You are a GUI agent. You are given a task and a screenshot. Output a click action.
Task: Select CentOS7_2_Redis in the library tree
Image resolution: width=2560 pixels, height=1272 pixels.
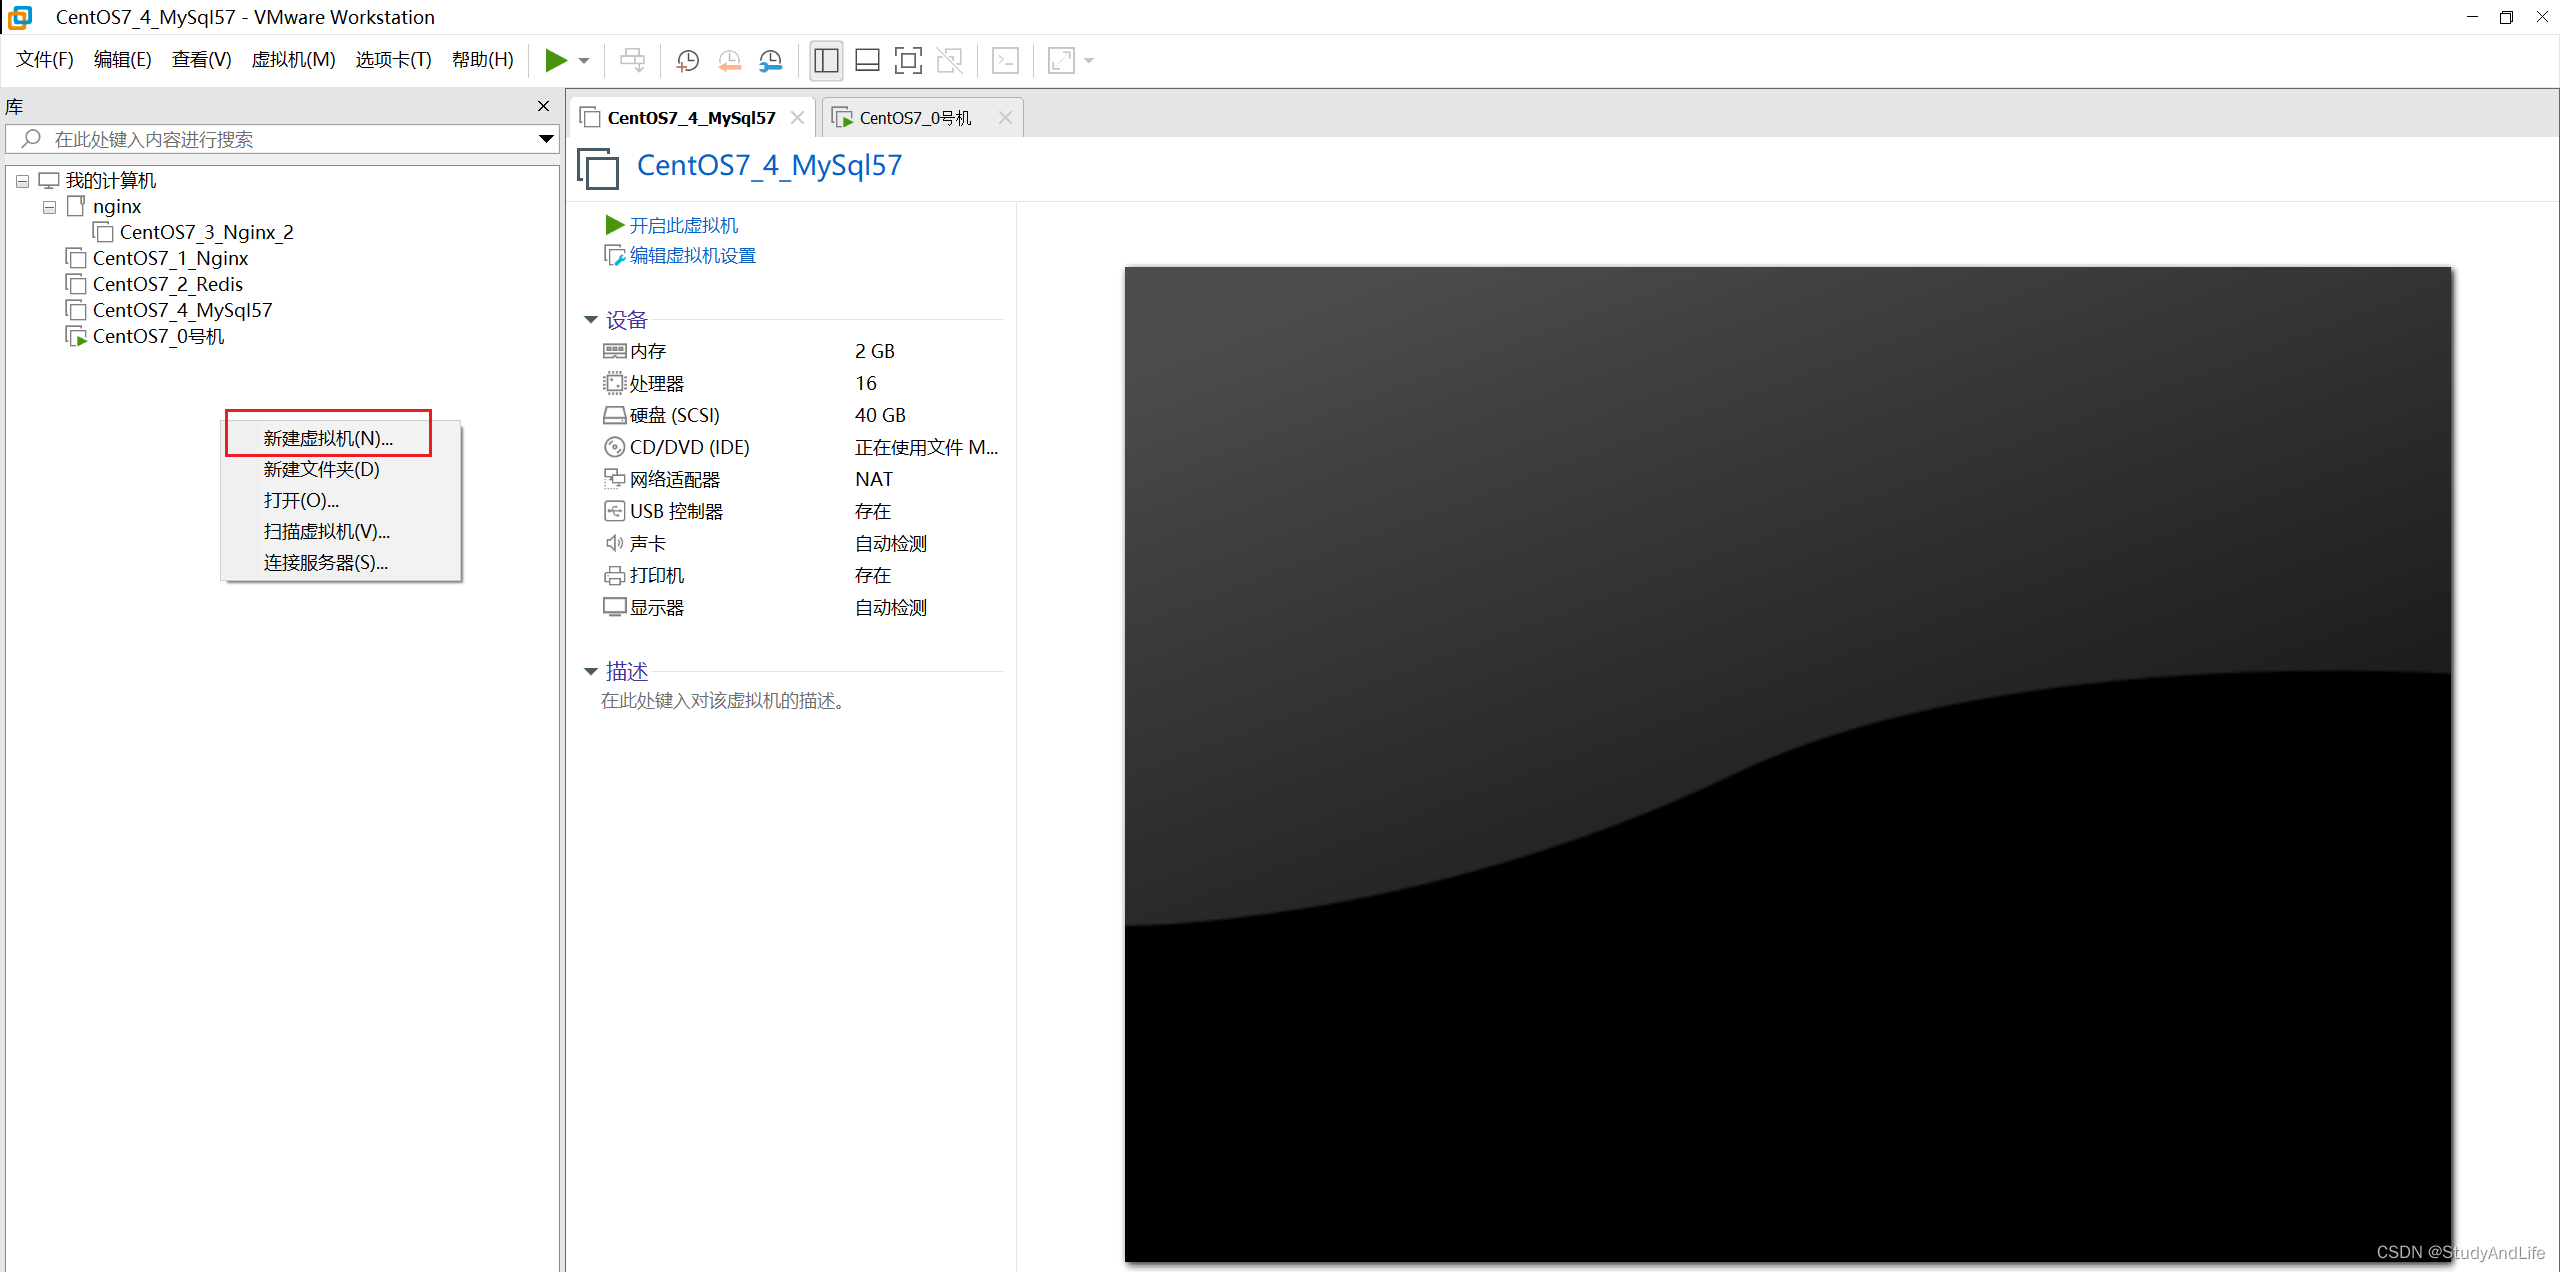(x=167, y=284)
